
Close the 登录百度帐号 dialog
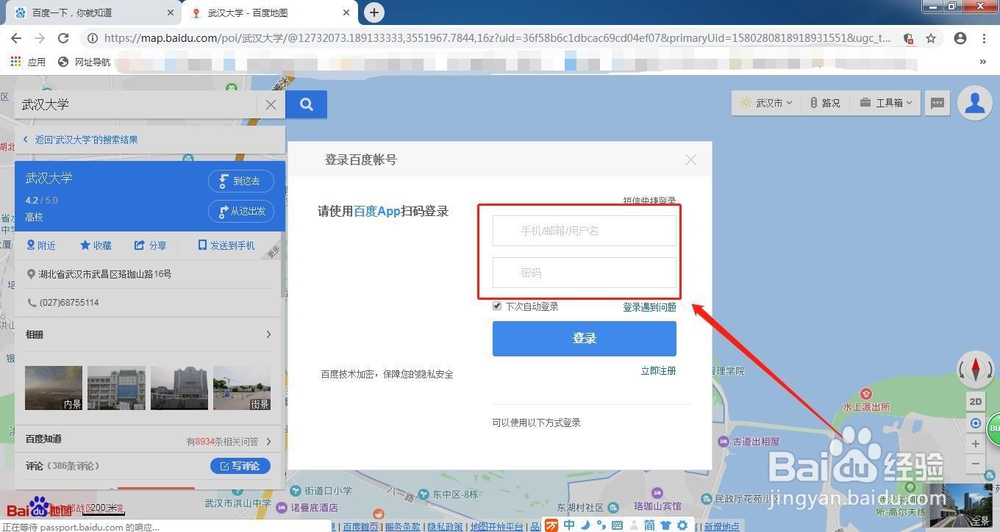(691, 160)
